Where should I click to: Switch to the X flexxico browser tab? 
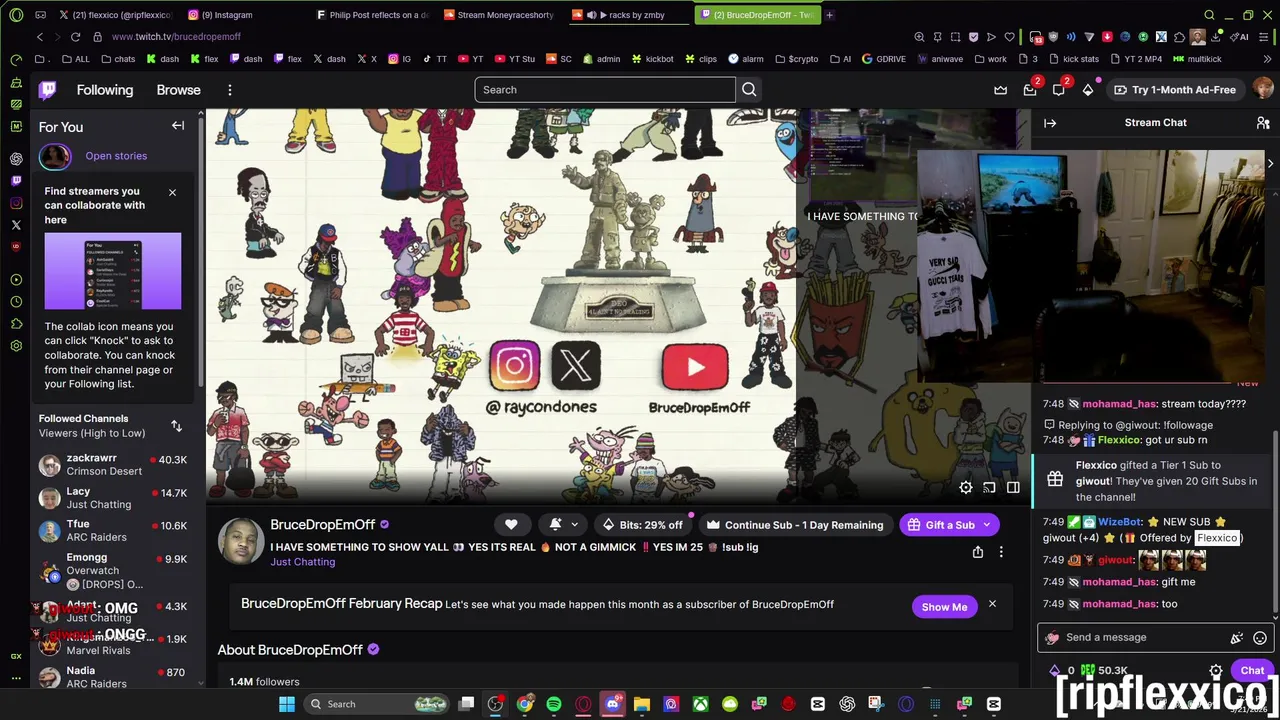[x=115, y=15]
